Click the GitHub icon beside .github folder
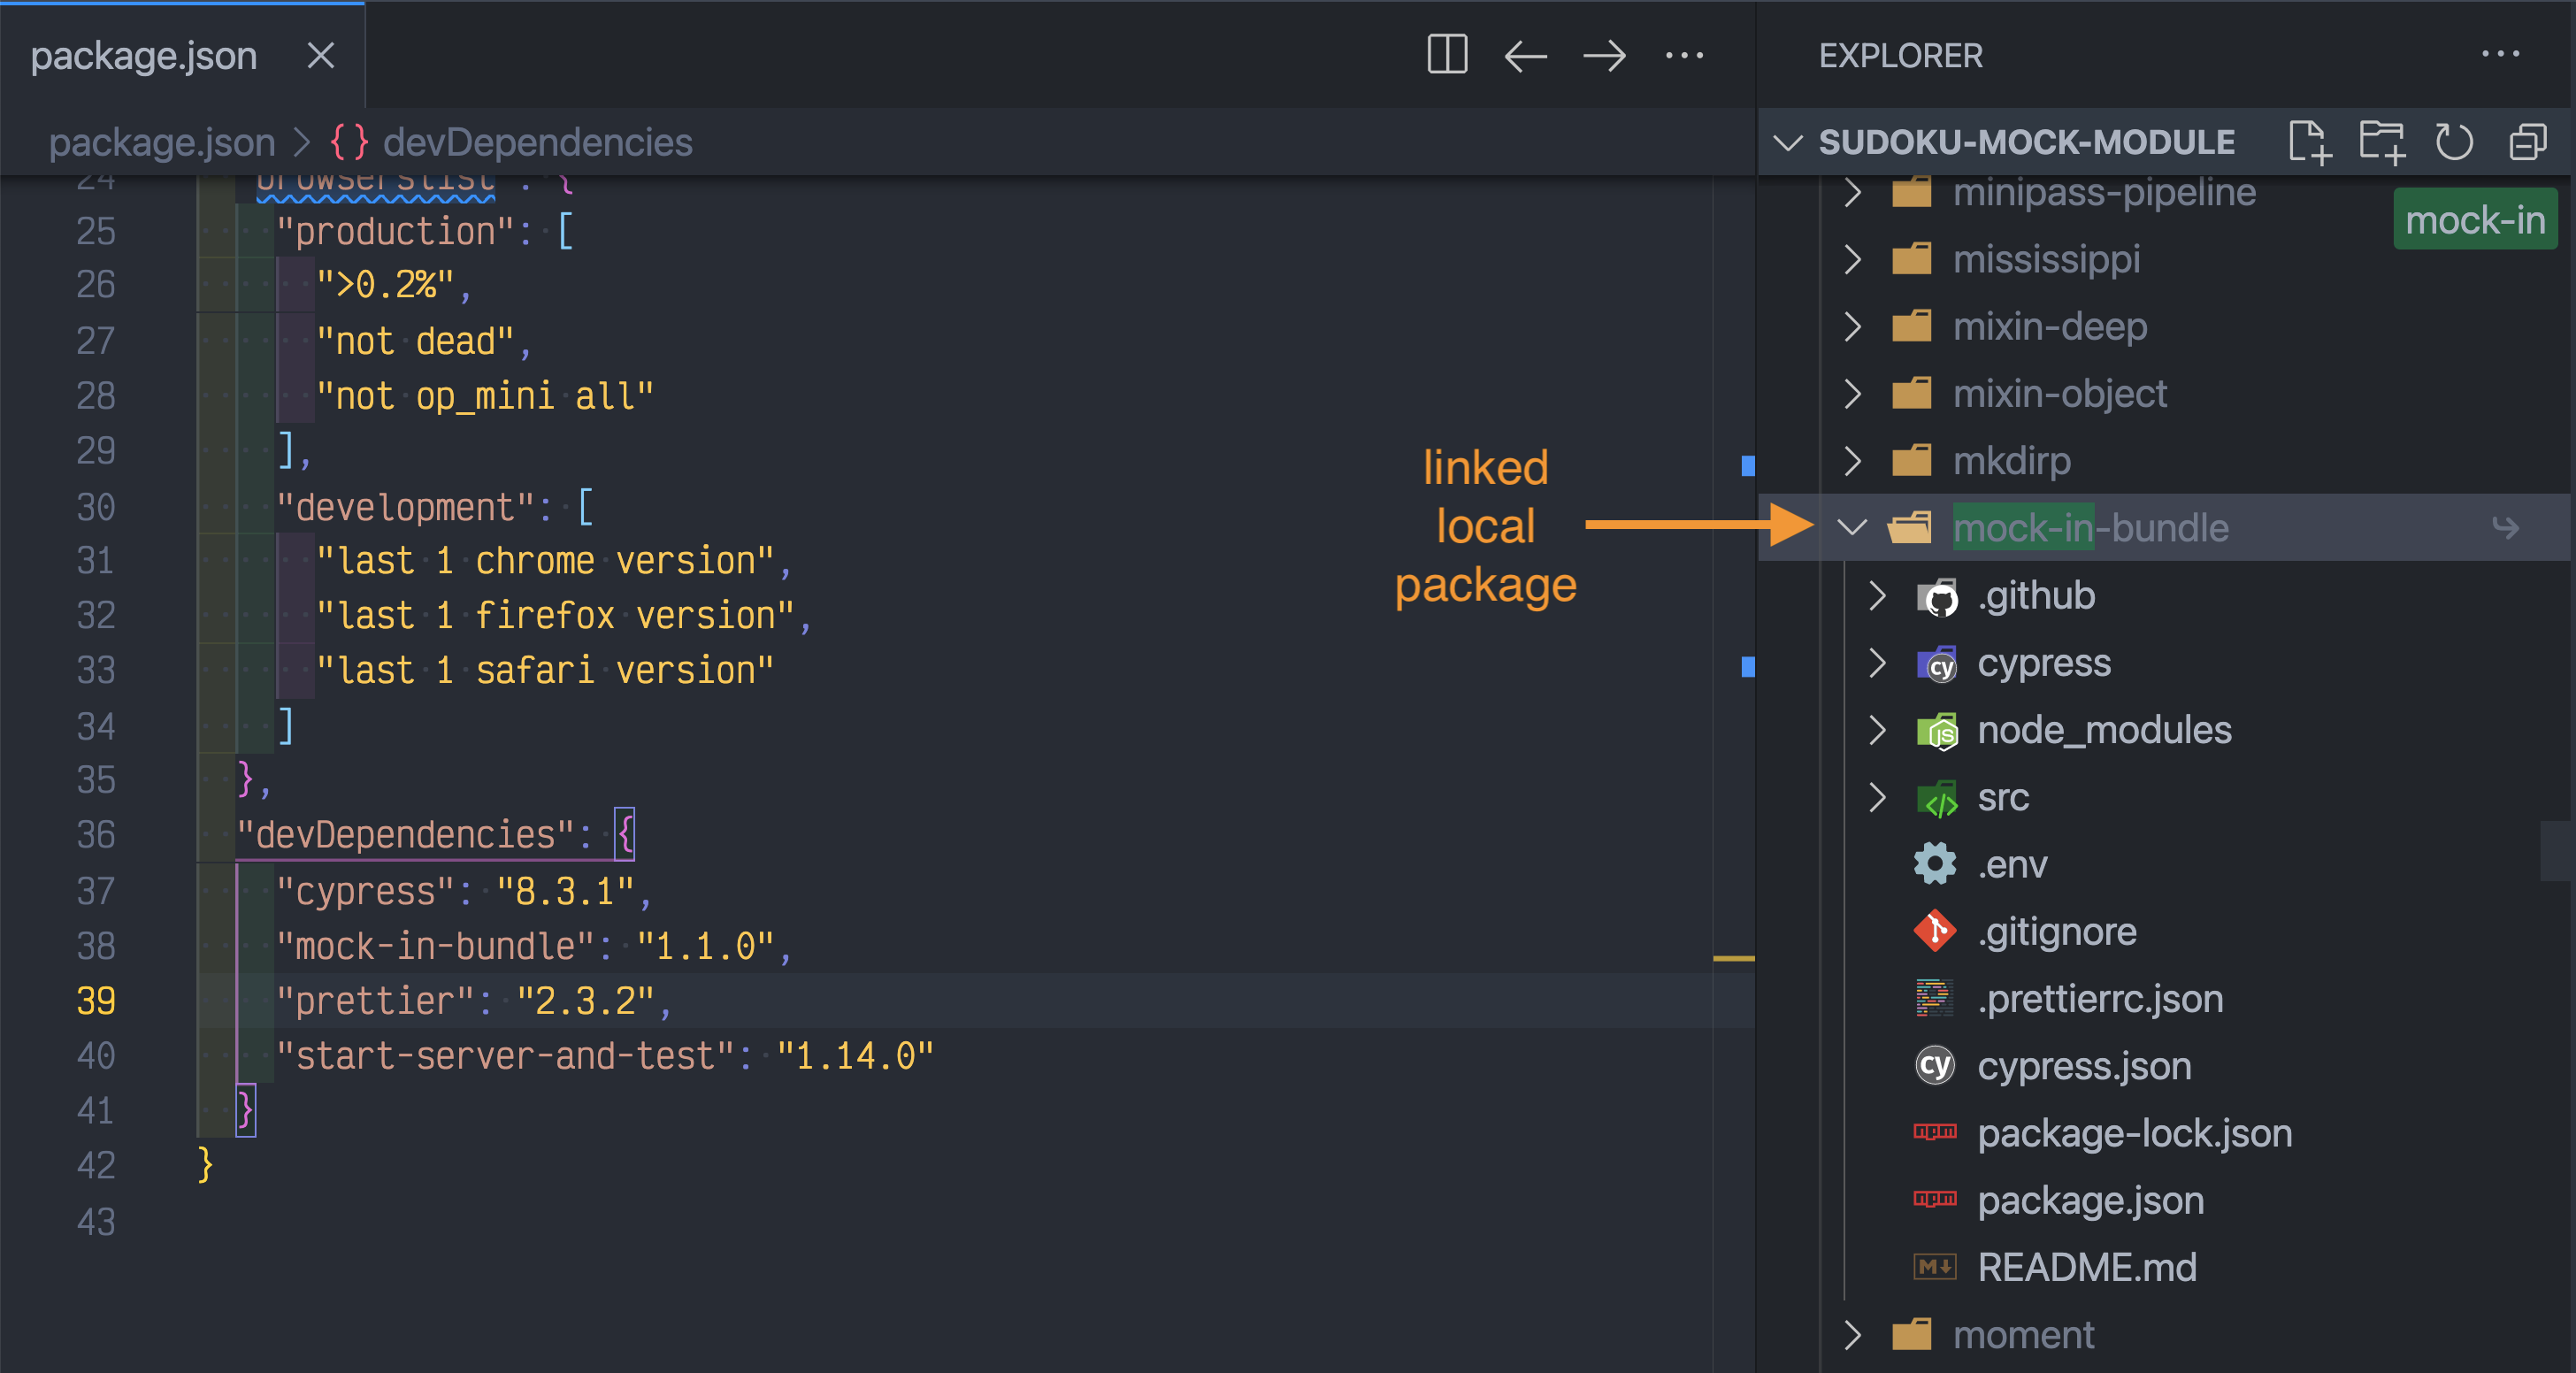The width and height of the screenshot is (2576, 1373). point(1938,595)
